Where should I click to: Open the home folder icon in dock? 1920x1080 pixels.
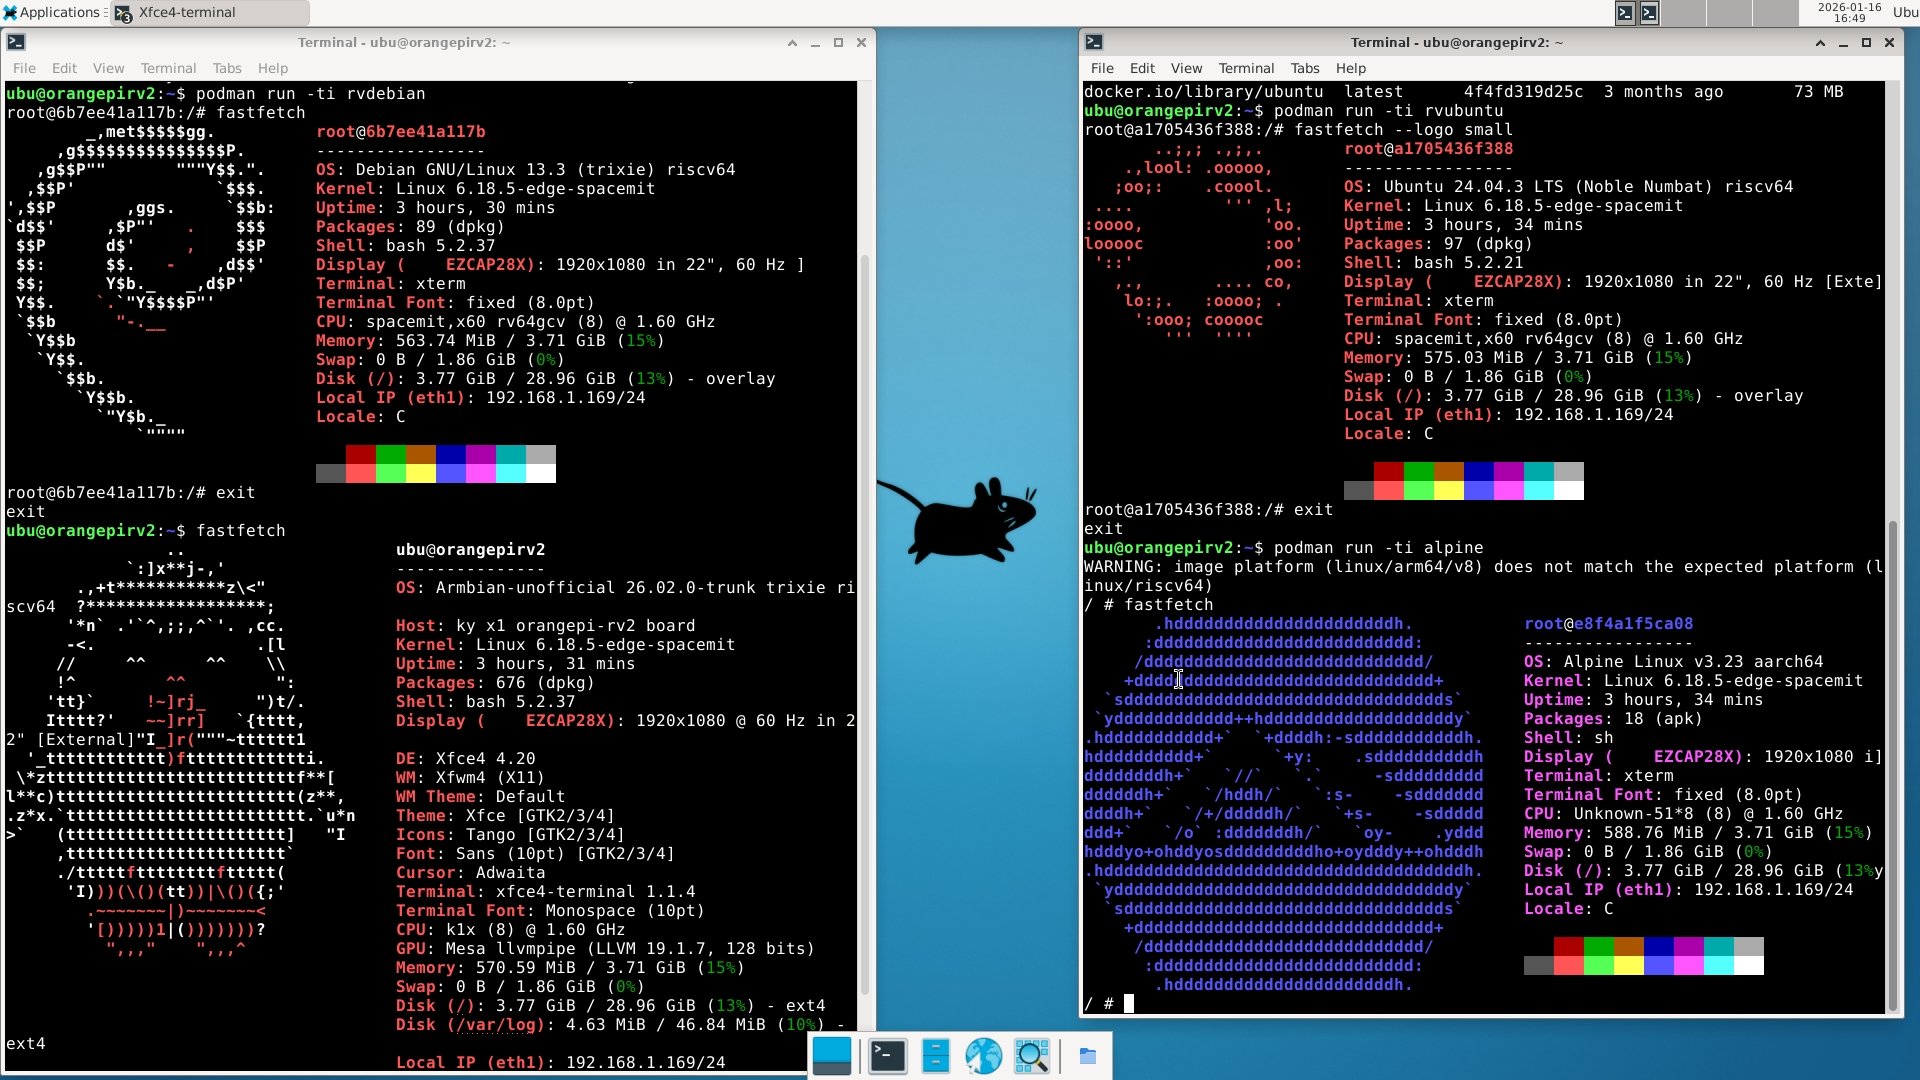[x=1088, y=1056]
